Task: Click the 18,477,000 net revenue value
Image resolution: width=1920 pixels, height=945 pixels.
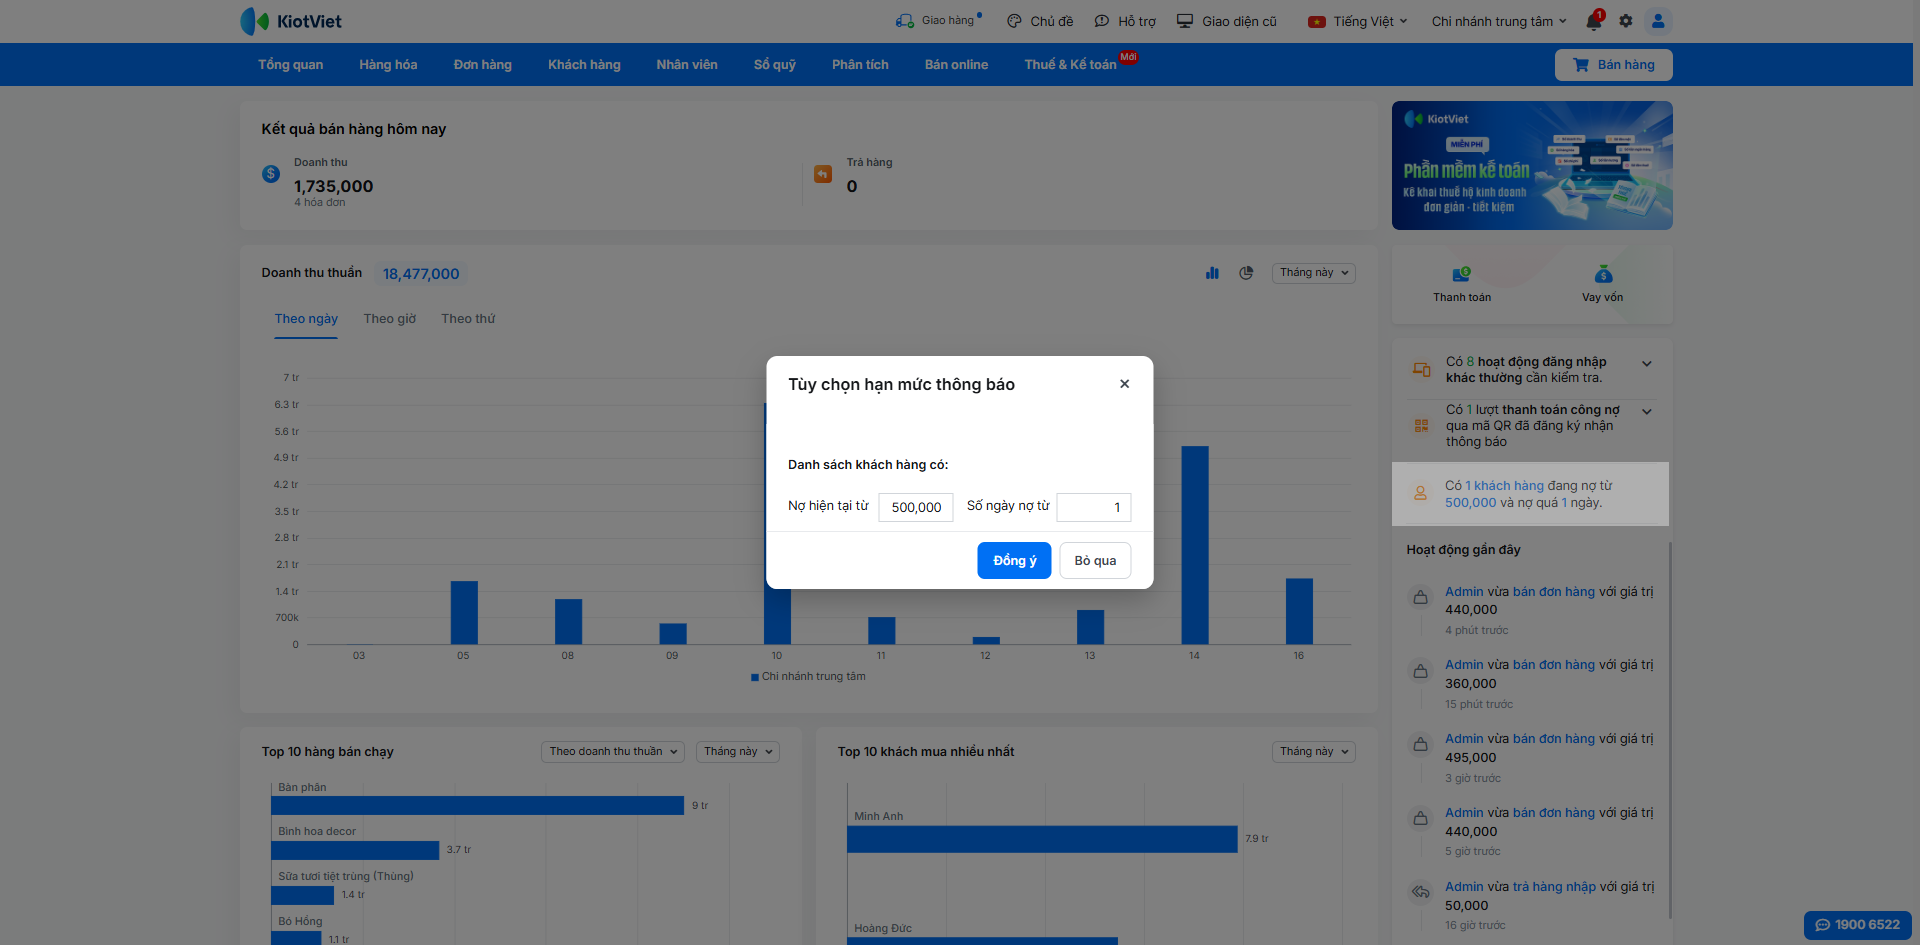Action: pyautogui.click(x=421, y=274)
